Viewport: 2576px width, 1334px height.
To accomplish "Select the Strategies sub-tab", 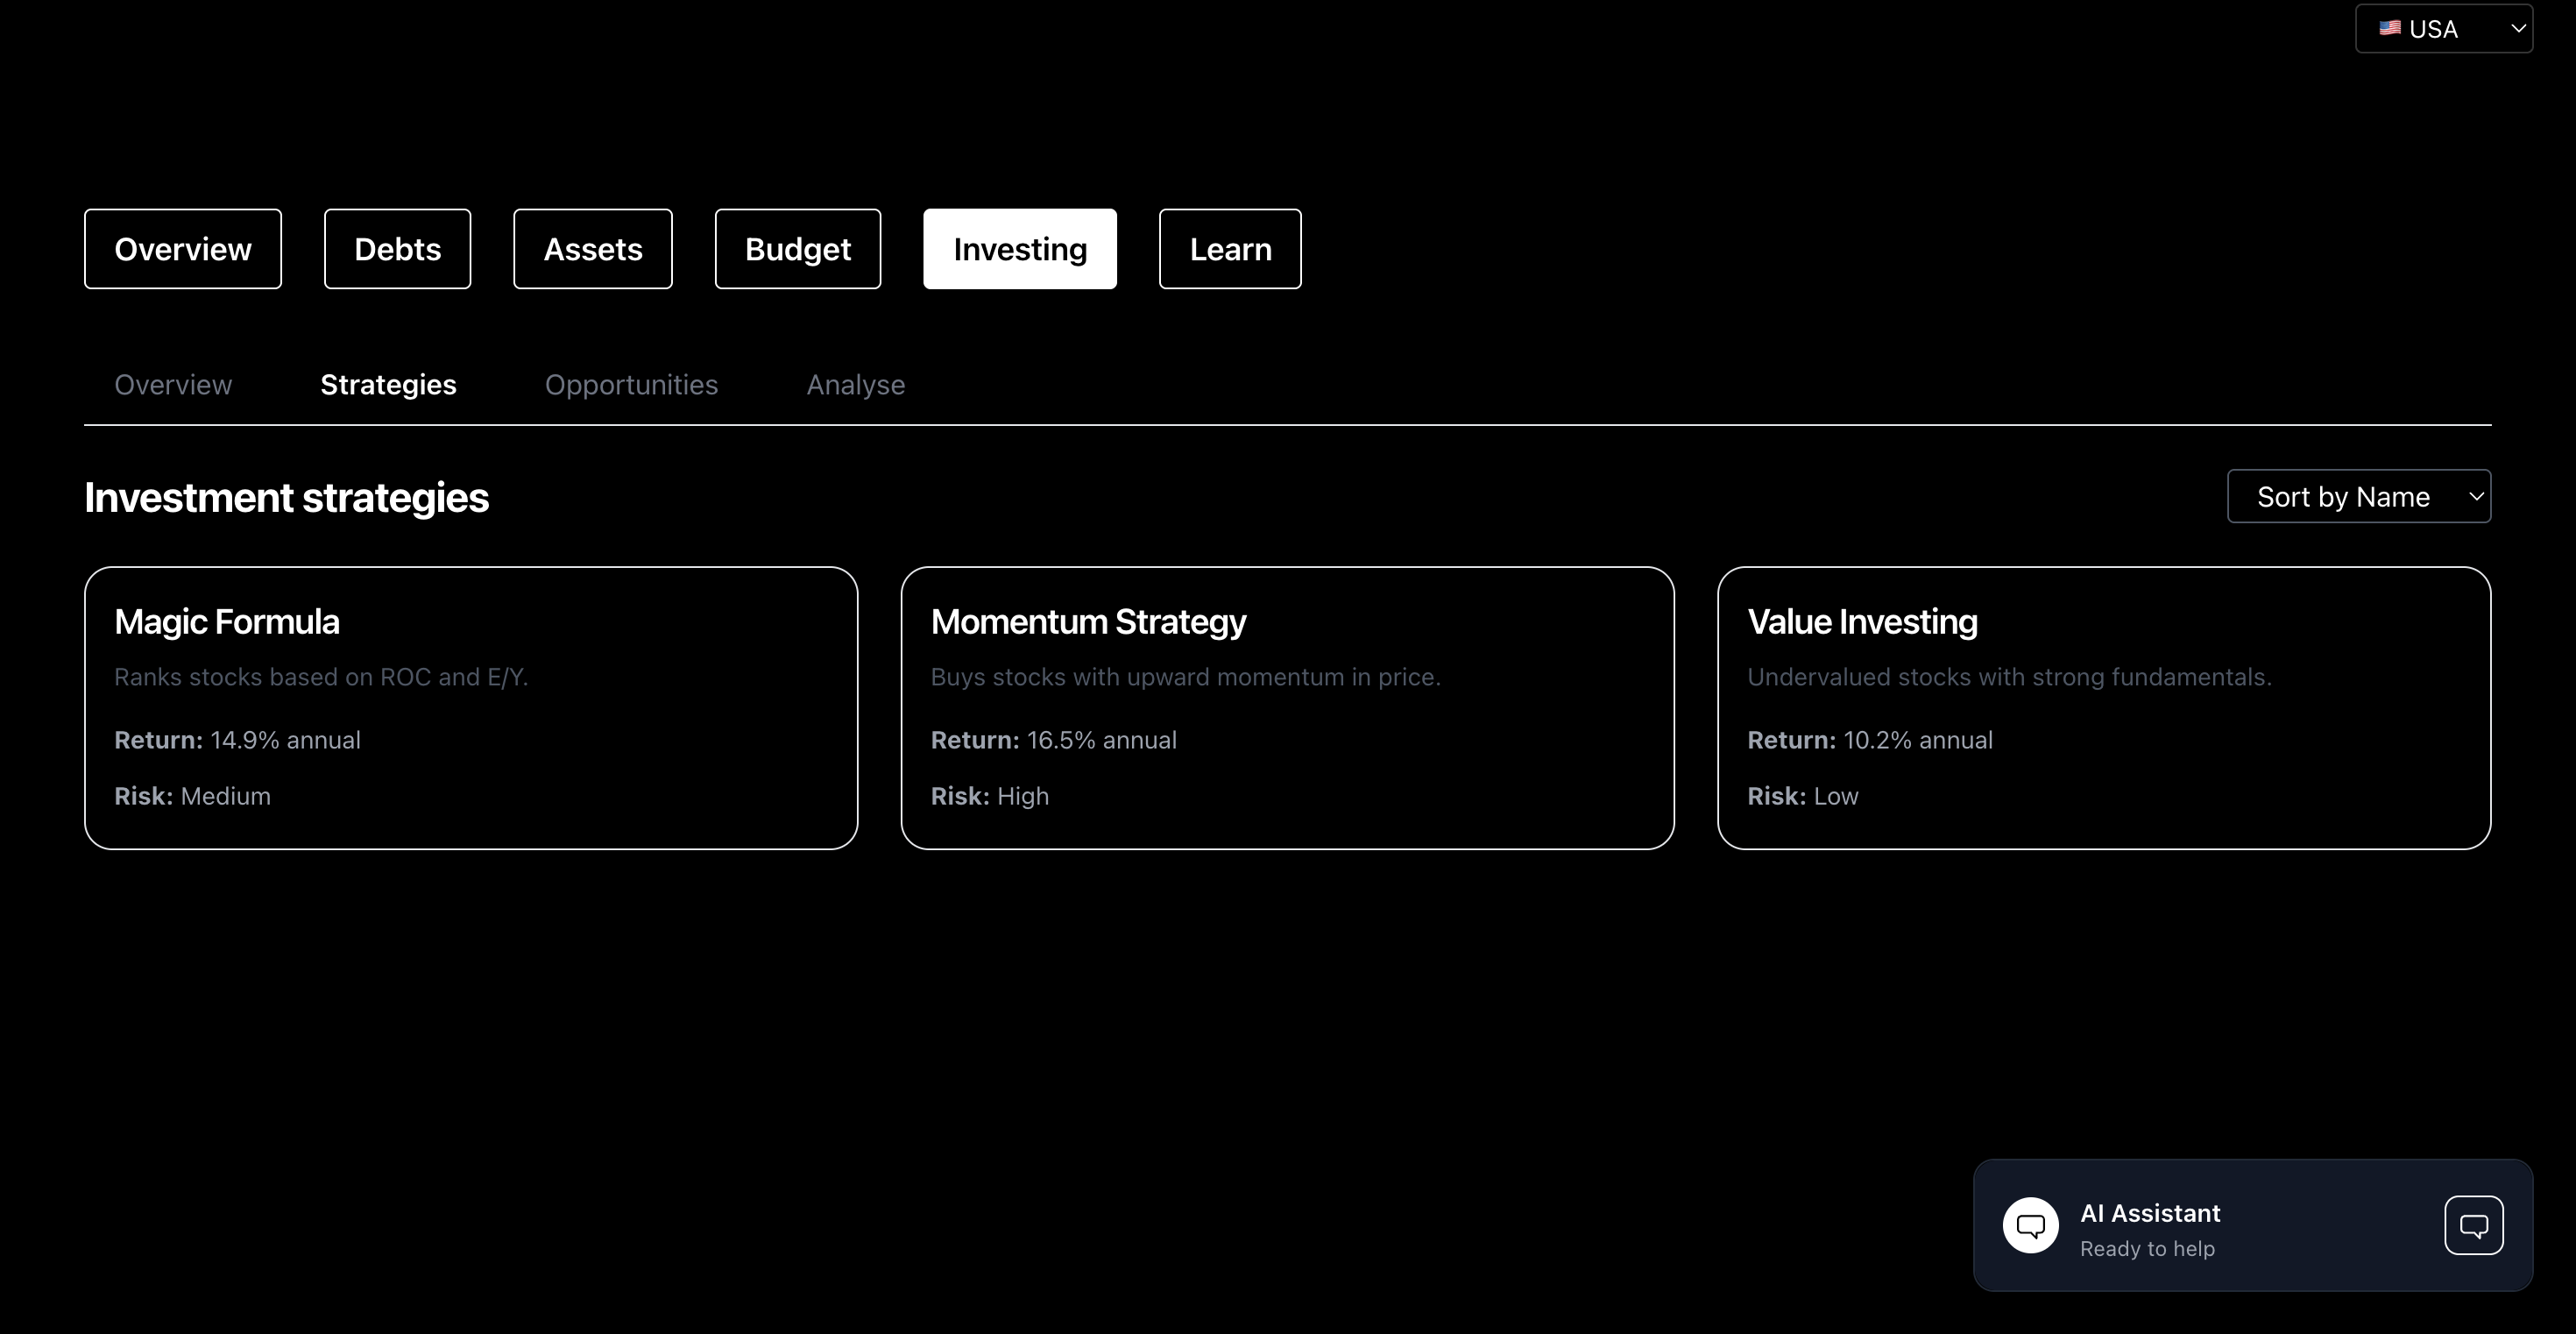I will [388, 385].
